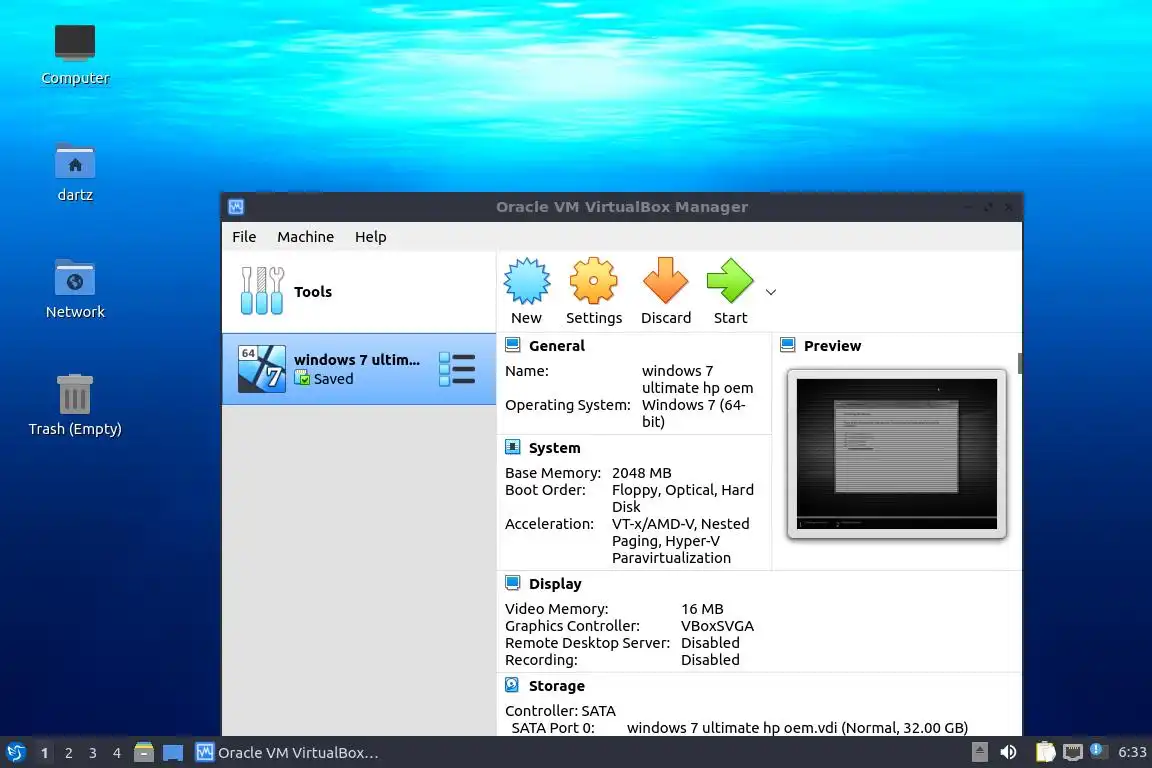
Task: Switch to workspace 3
Action: (93, 753)
